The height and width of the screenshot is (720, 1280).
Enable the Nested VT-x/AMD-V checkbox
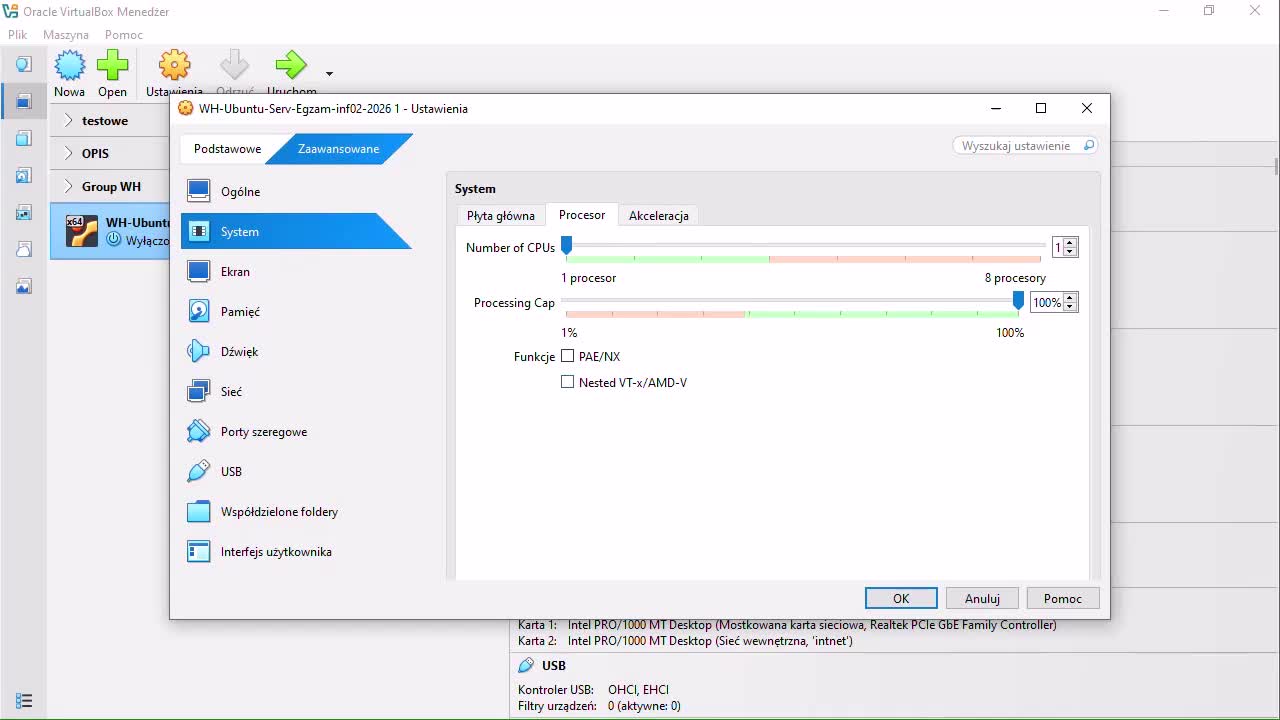click(x=568, y=382)
